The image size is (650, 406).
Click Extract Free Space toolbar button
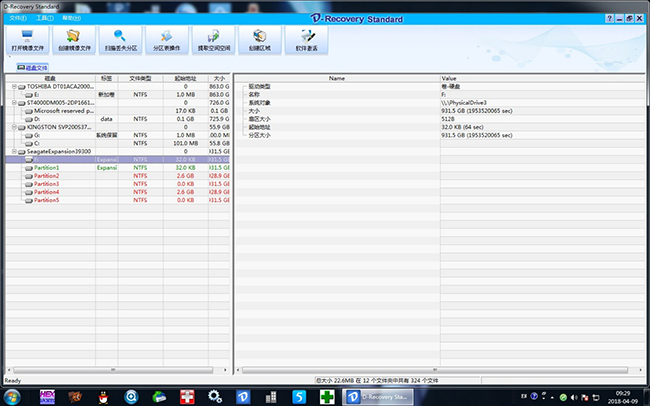pos(213,40)
